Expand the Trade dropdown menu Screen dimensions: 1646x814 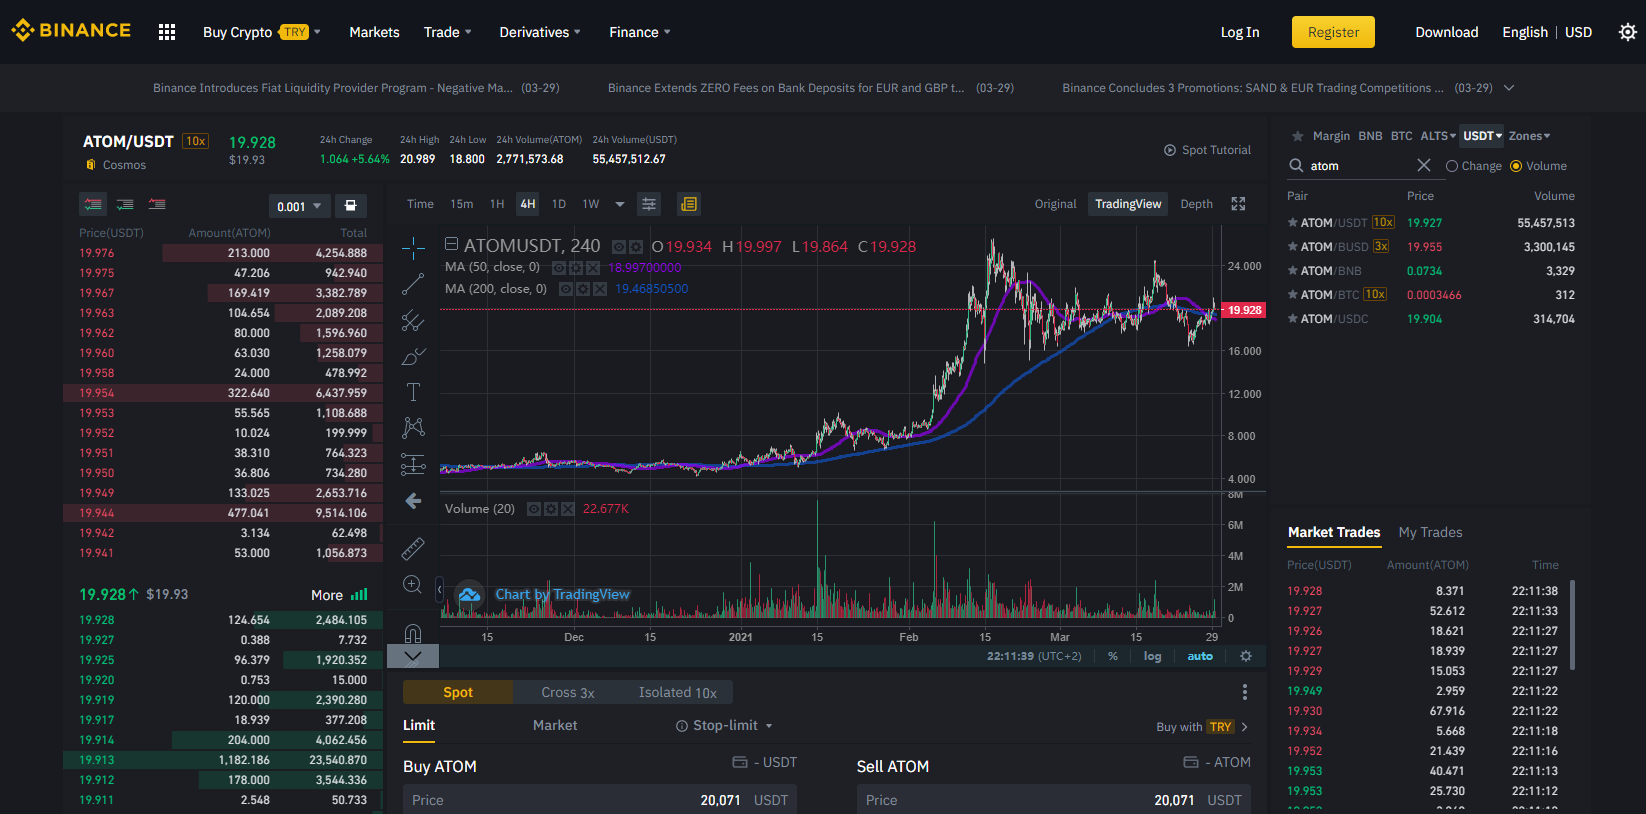click(x=448, y=32)
